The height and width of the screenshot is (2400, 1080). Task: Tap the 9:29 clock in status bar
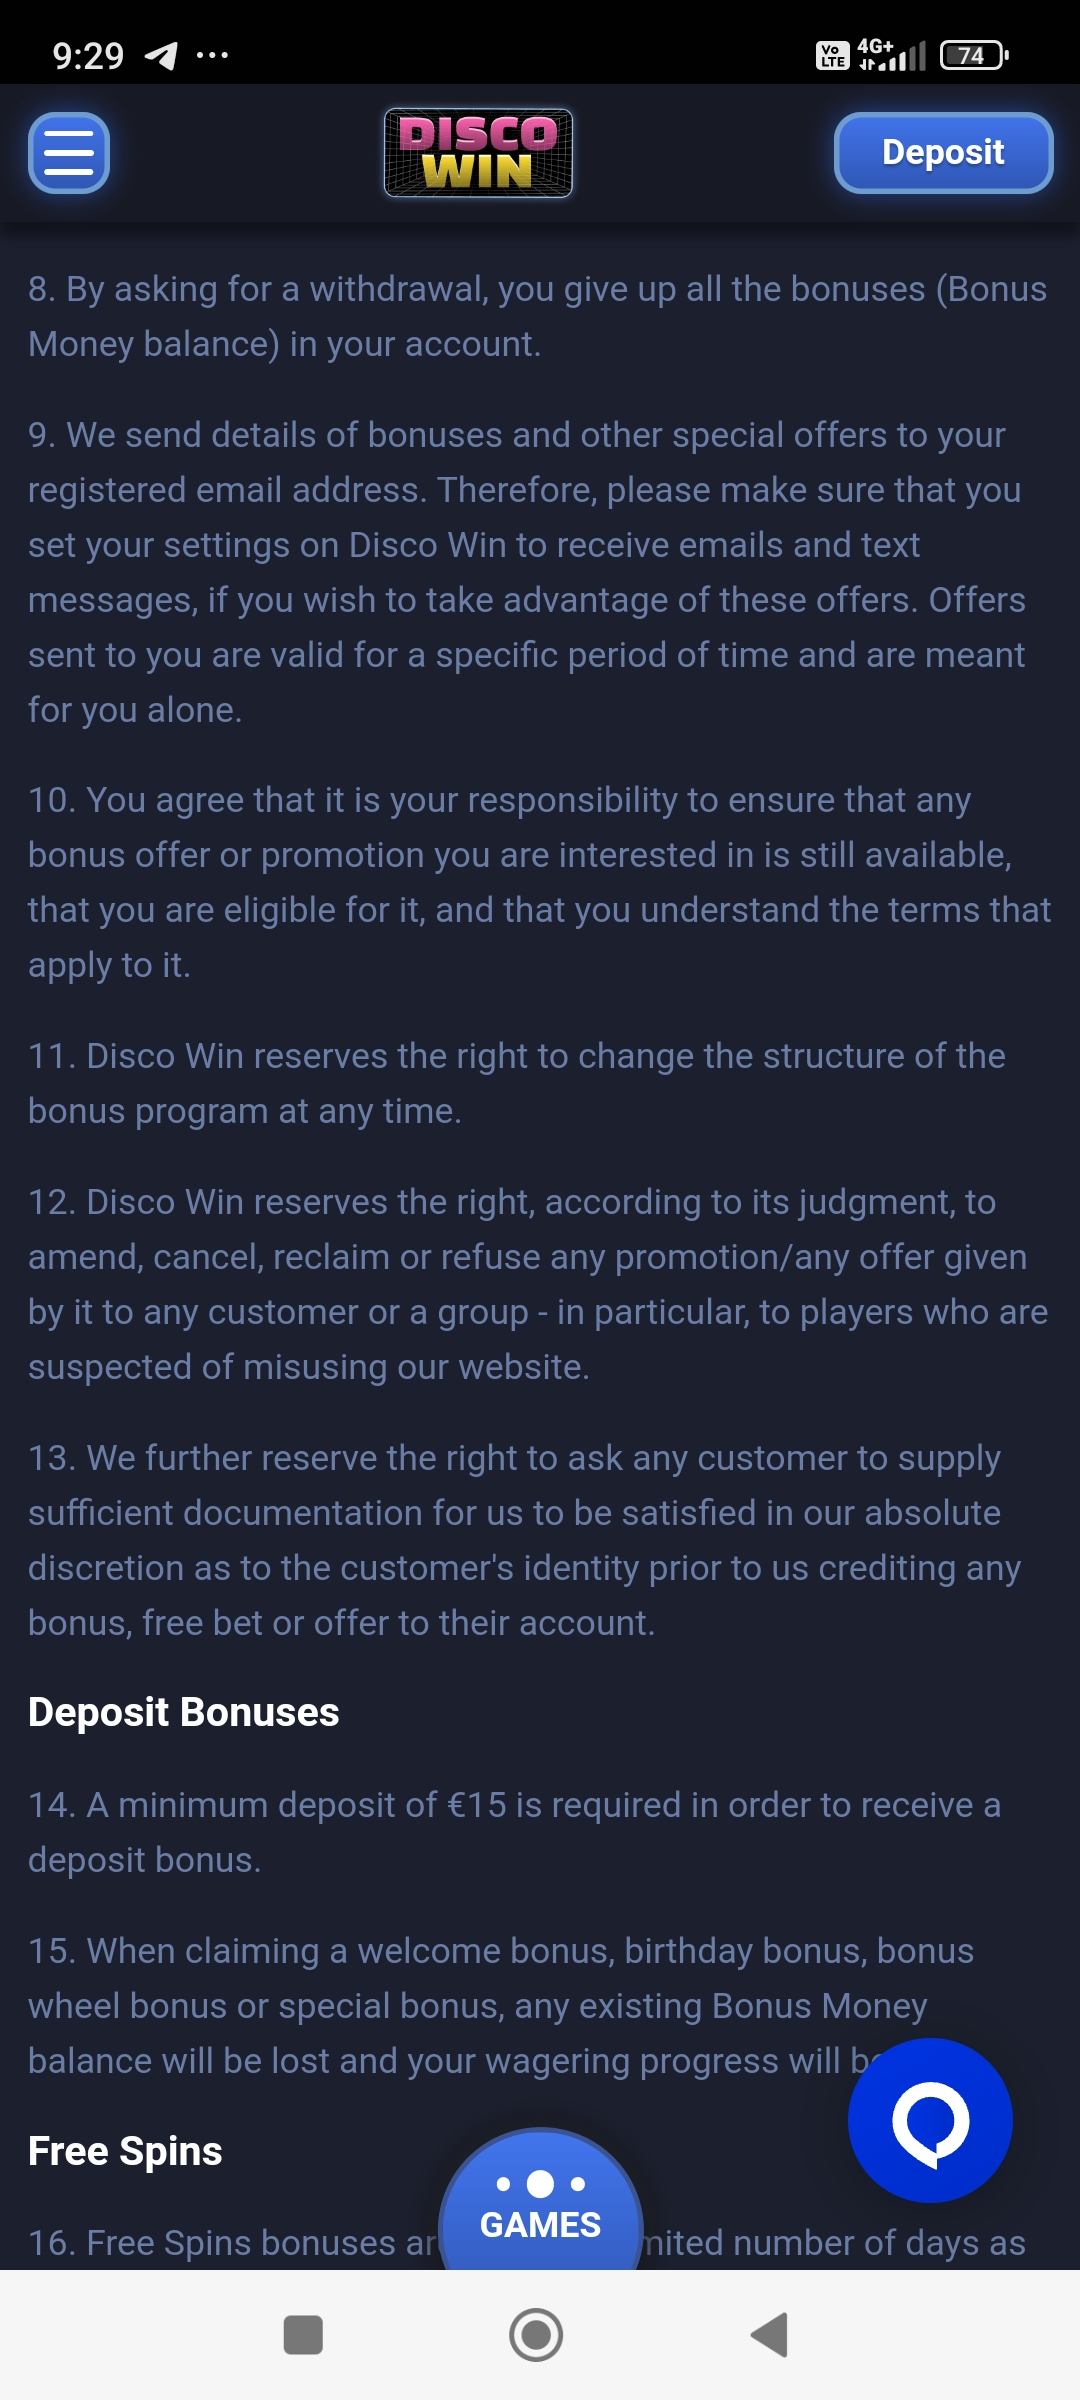point(88,55)
